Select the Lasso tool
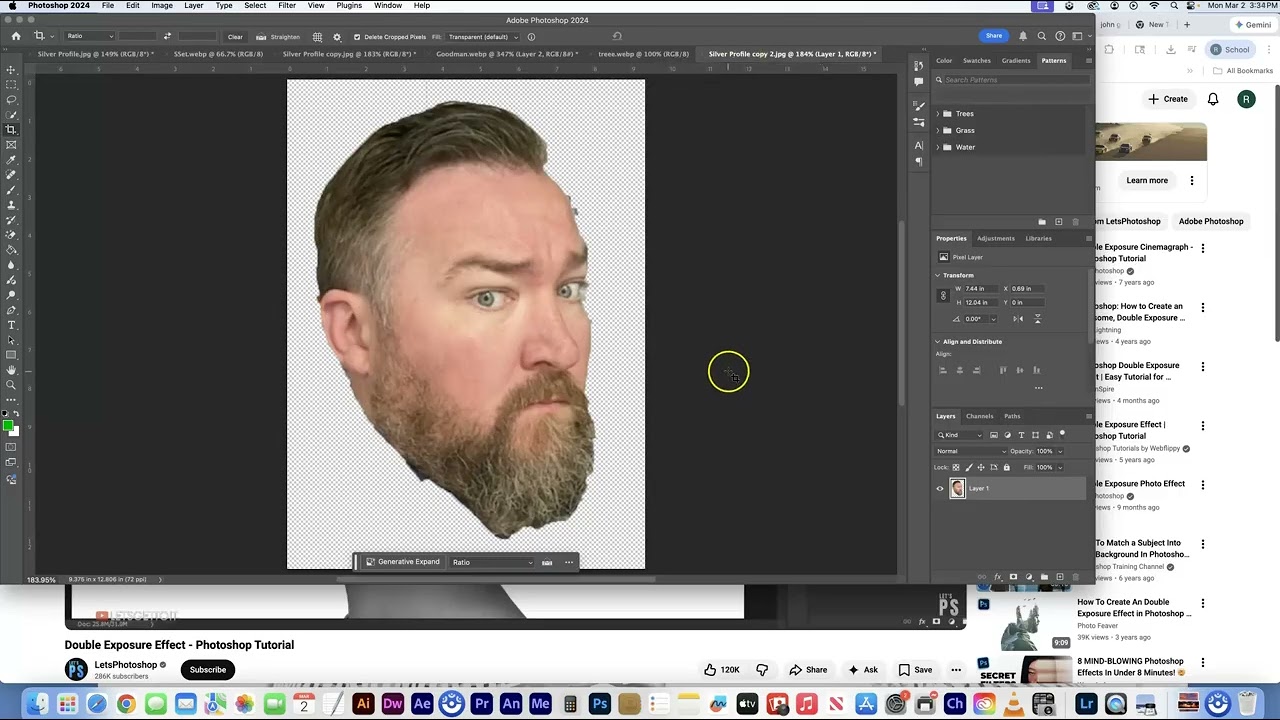This screenshot has height=720, width=1280. point(11,99)
